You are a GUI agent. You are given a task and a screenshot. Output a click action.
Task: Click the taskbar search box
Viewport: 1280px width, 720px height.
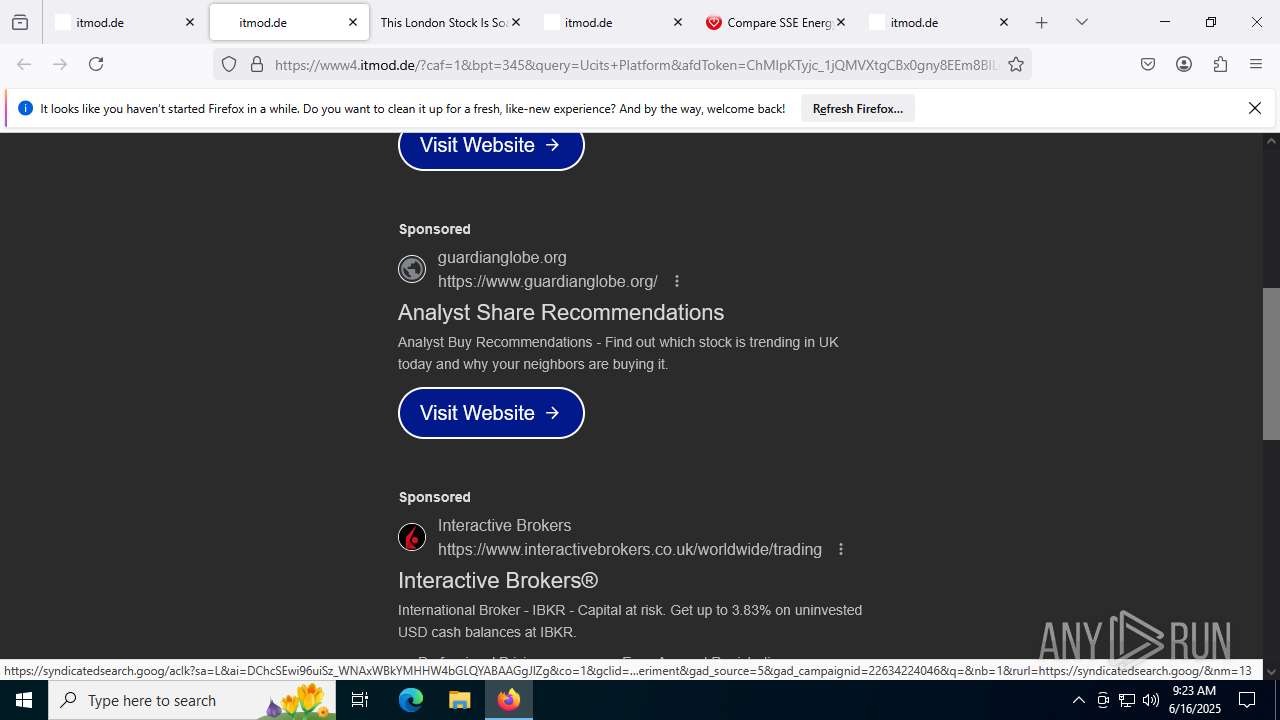pyautogui.click(x=192, y=700)
